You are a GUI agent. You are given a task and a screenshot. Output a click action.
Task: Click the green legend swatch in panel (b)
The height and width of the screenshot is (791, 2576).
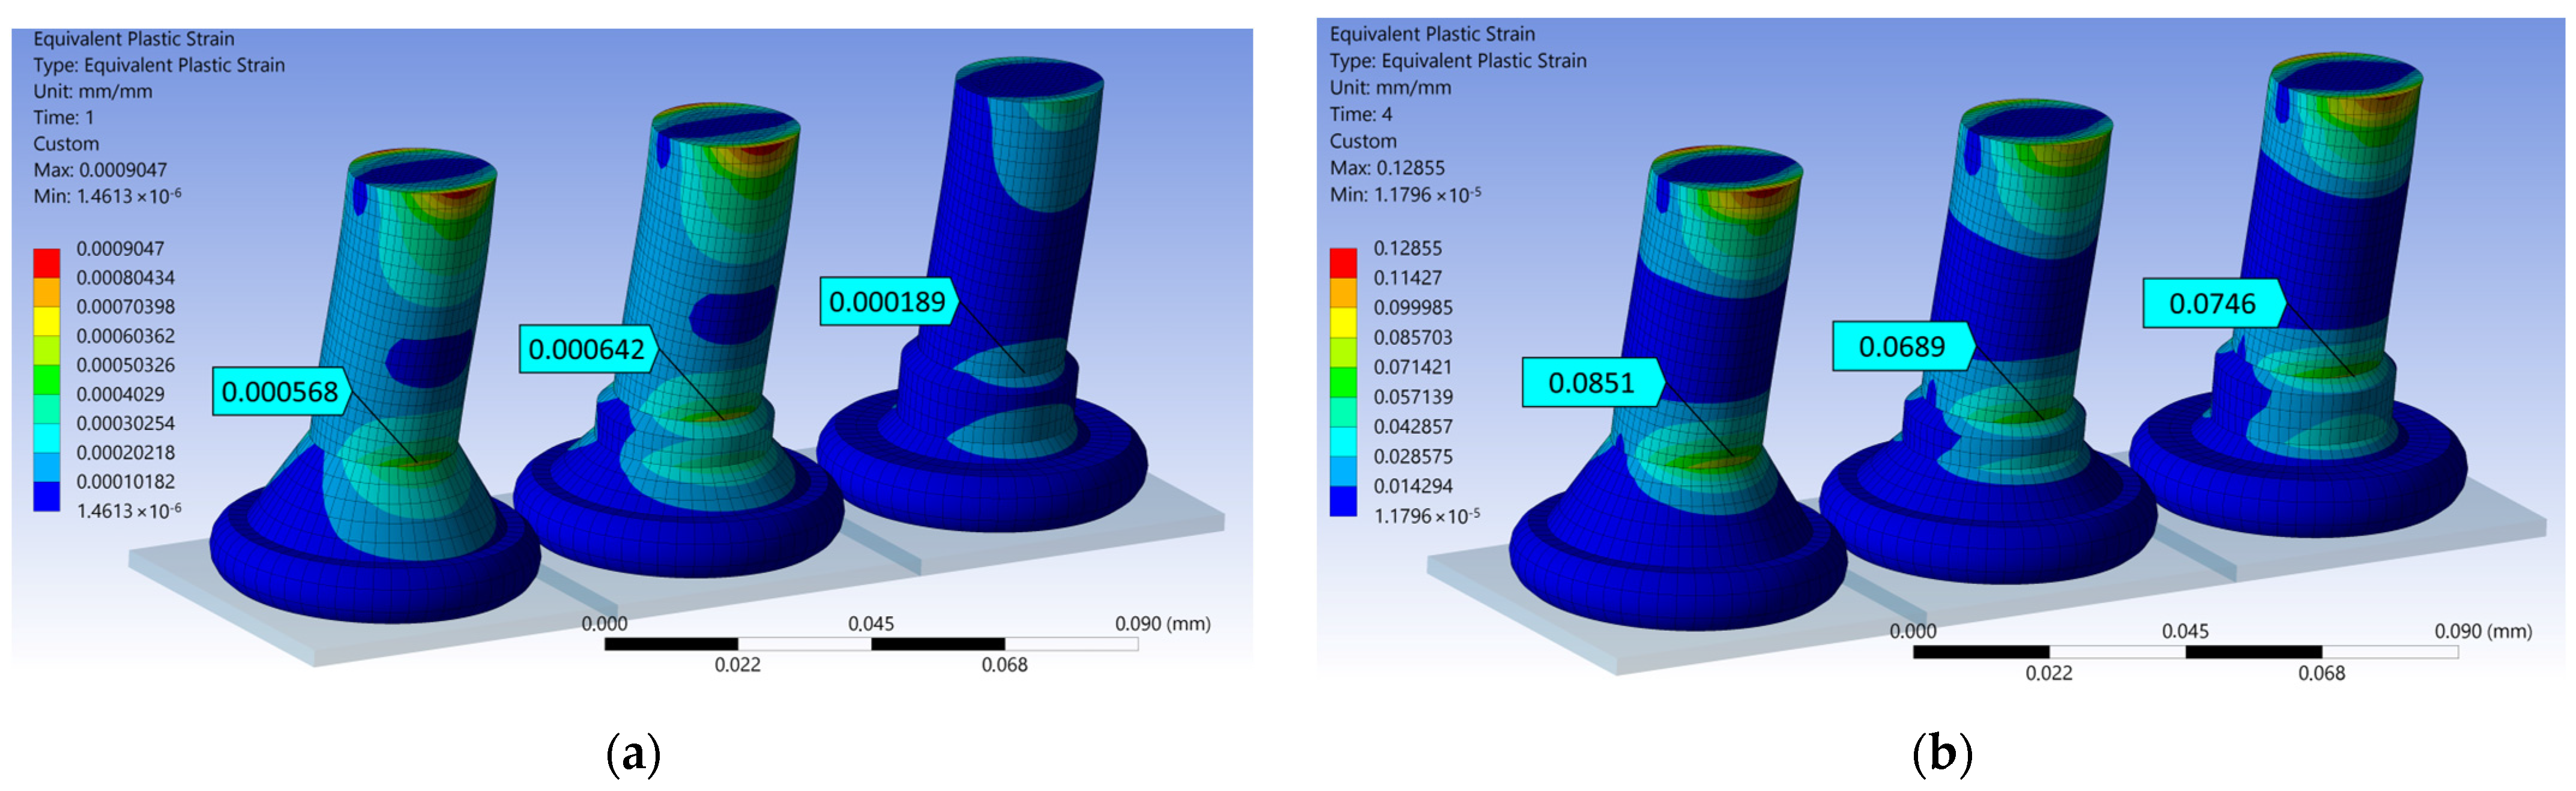1343,382
